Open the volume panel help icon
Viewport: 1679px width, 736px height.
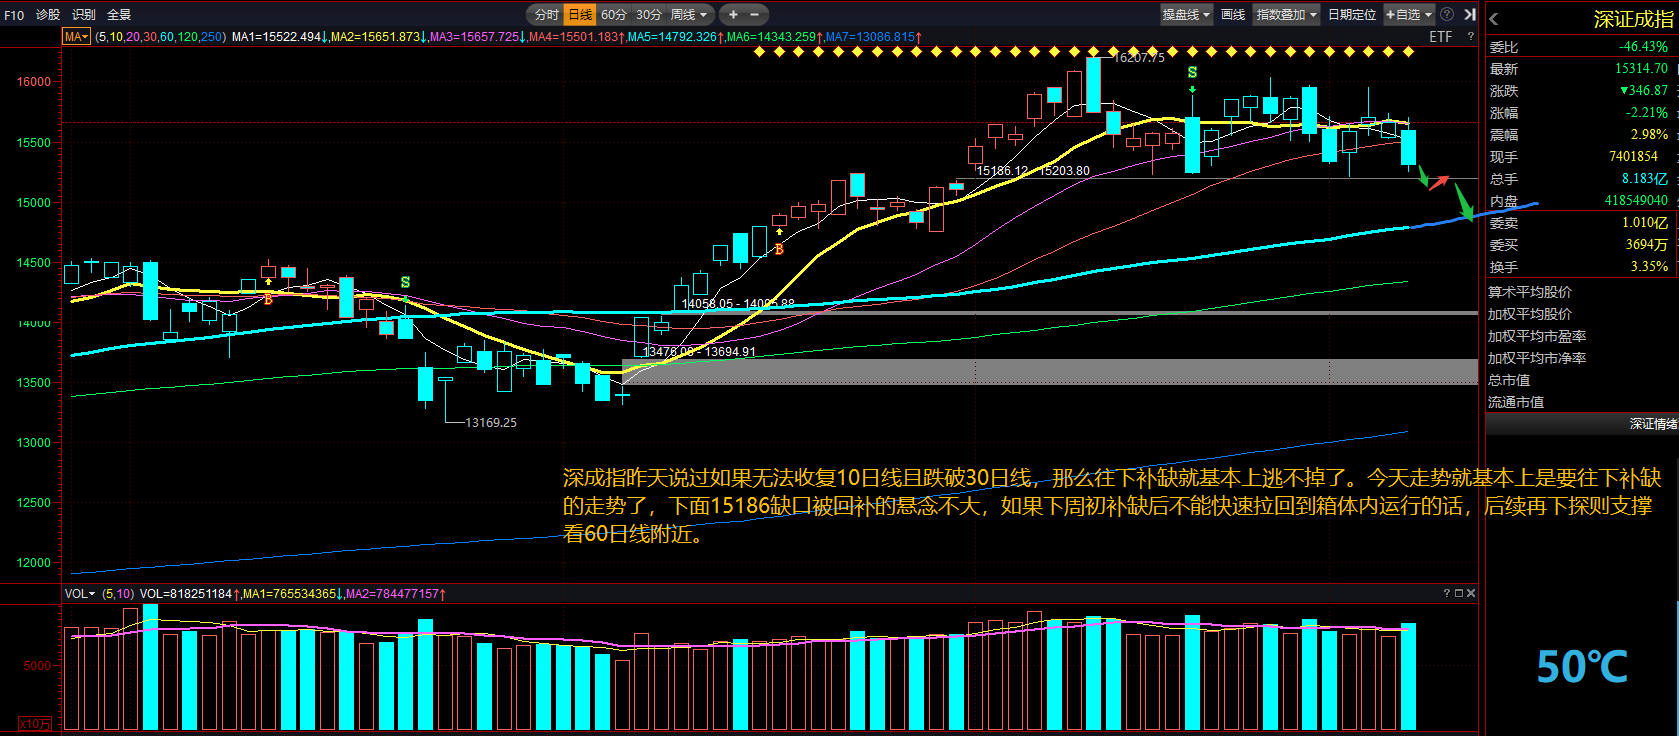pyautogui.click(x=1446, y=594)
